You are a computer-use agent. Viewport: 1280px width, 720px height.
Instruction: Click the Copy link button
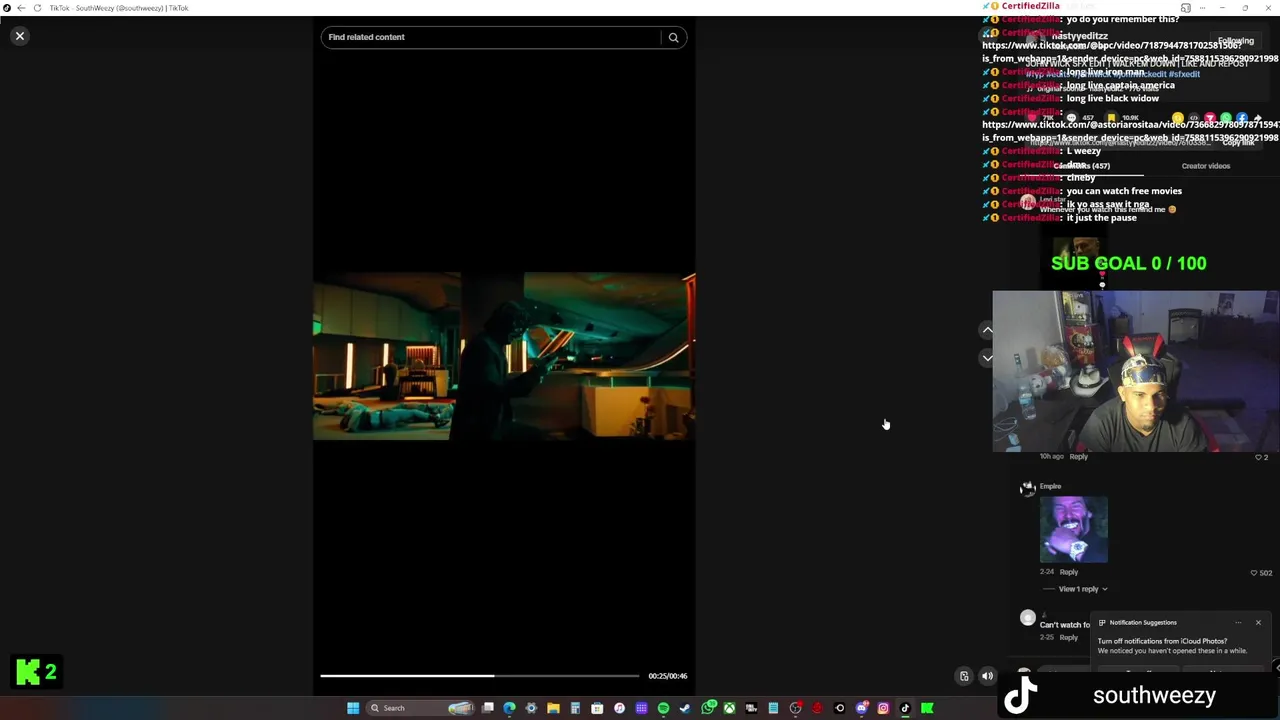click(x=1238, y=143)
